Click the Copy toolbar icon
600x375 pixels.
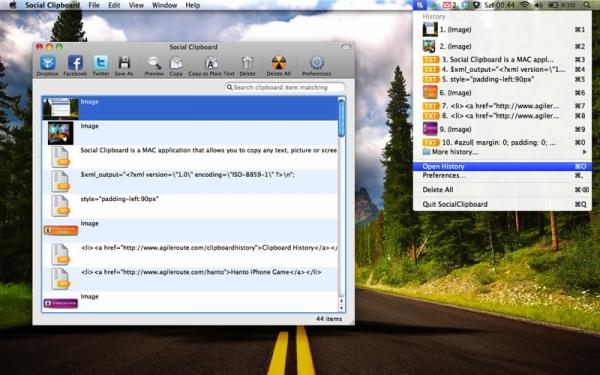(176, 65)
